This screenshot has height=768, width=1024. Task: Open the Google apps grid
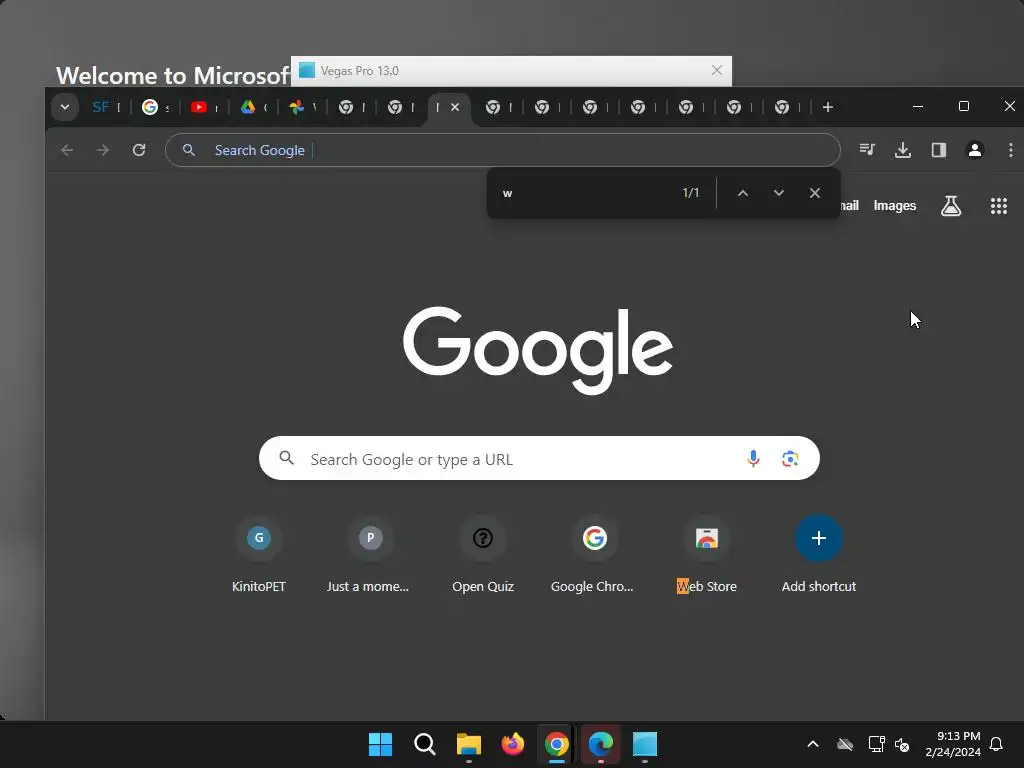999,206
